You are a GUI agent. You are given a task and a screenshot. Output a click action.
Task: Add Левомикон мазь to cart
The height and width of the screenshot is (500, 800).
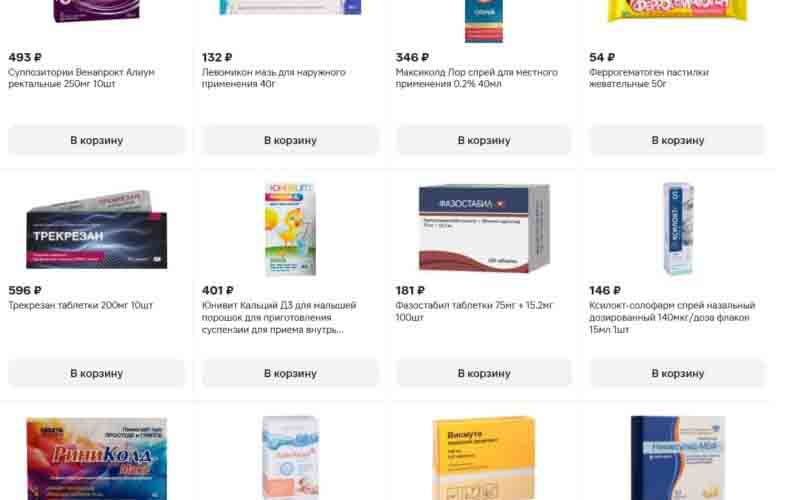[290, 140]
